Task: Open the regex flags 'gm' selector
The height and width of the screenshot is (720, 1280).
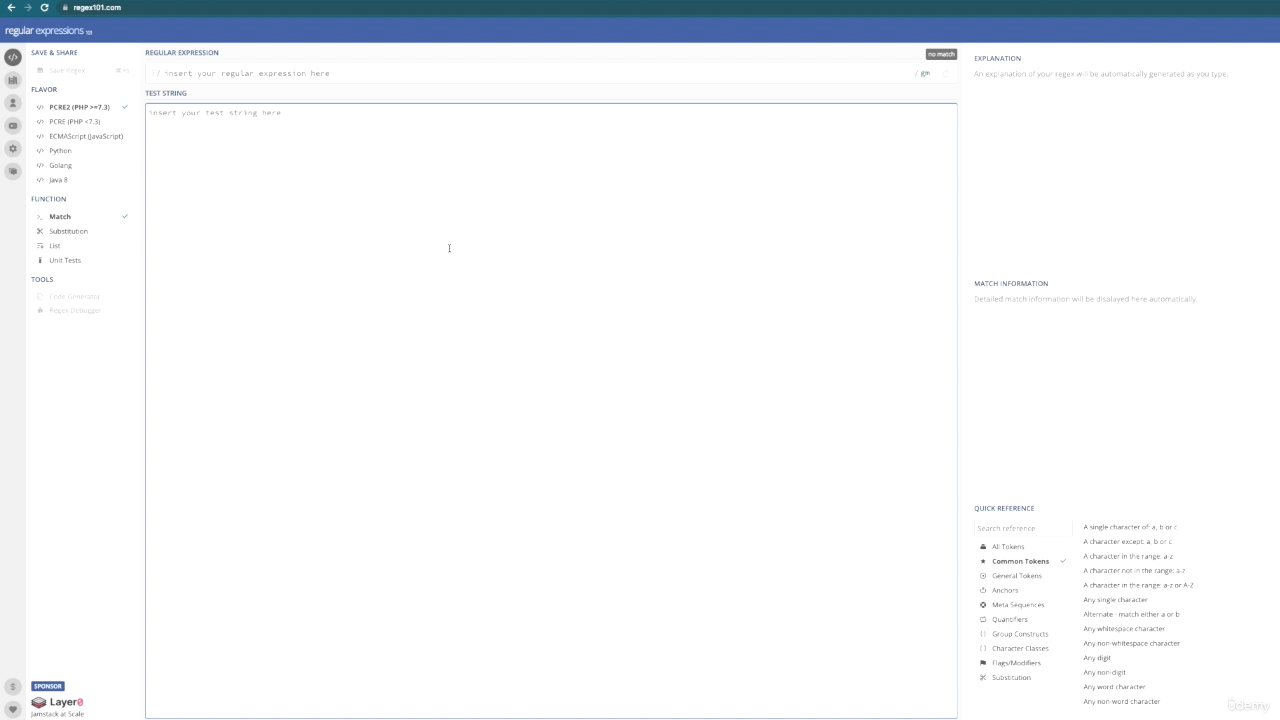Action: [x=924, y=73]
